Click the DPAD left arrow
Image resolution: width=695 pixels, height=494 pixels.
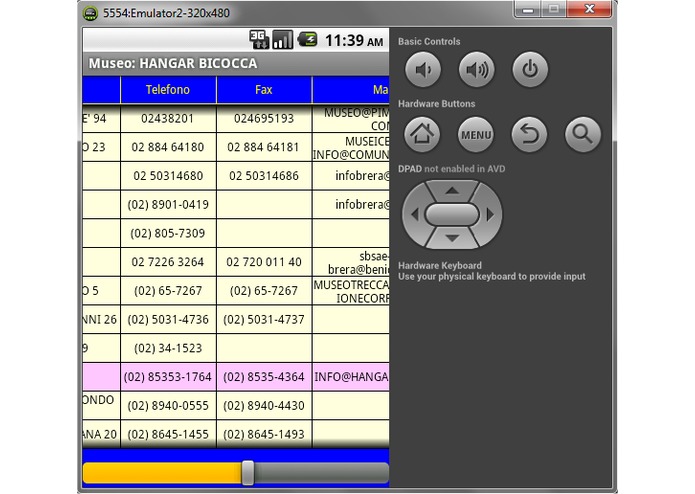(x=415, y=215)
